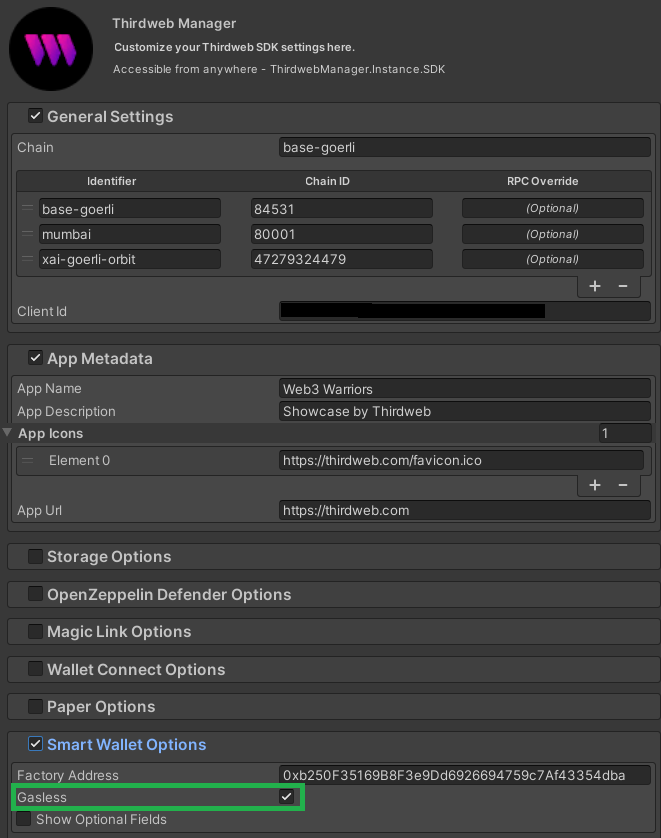Grab the mumbai row reorder handle
The width and height of the screenshot is (661, 838).
click(x=27, y=234)
